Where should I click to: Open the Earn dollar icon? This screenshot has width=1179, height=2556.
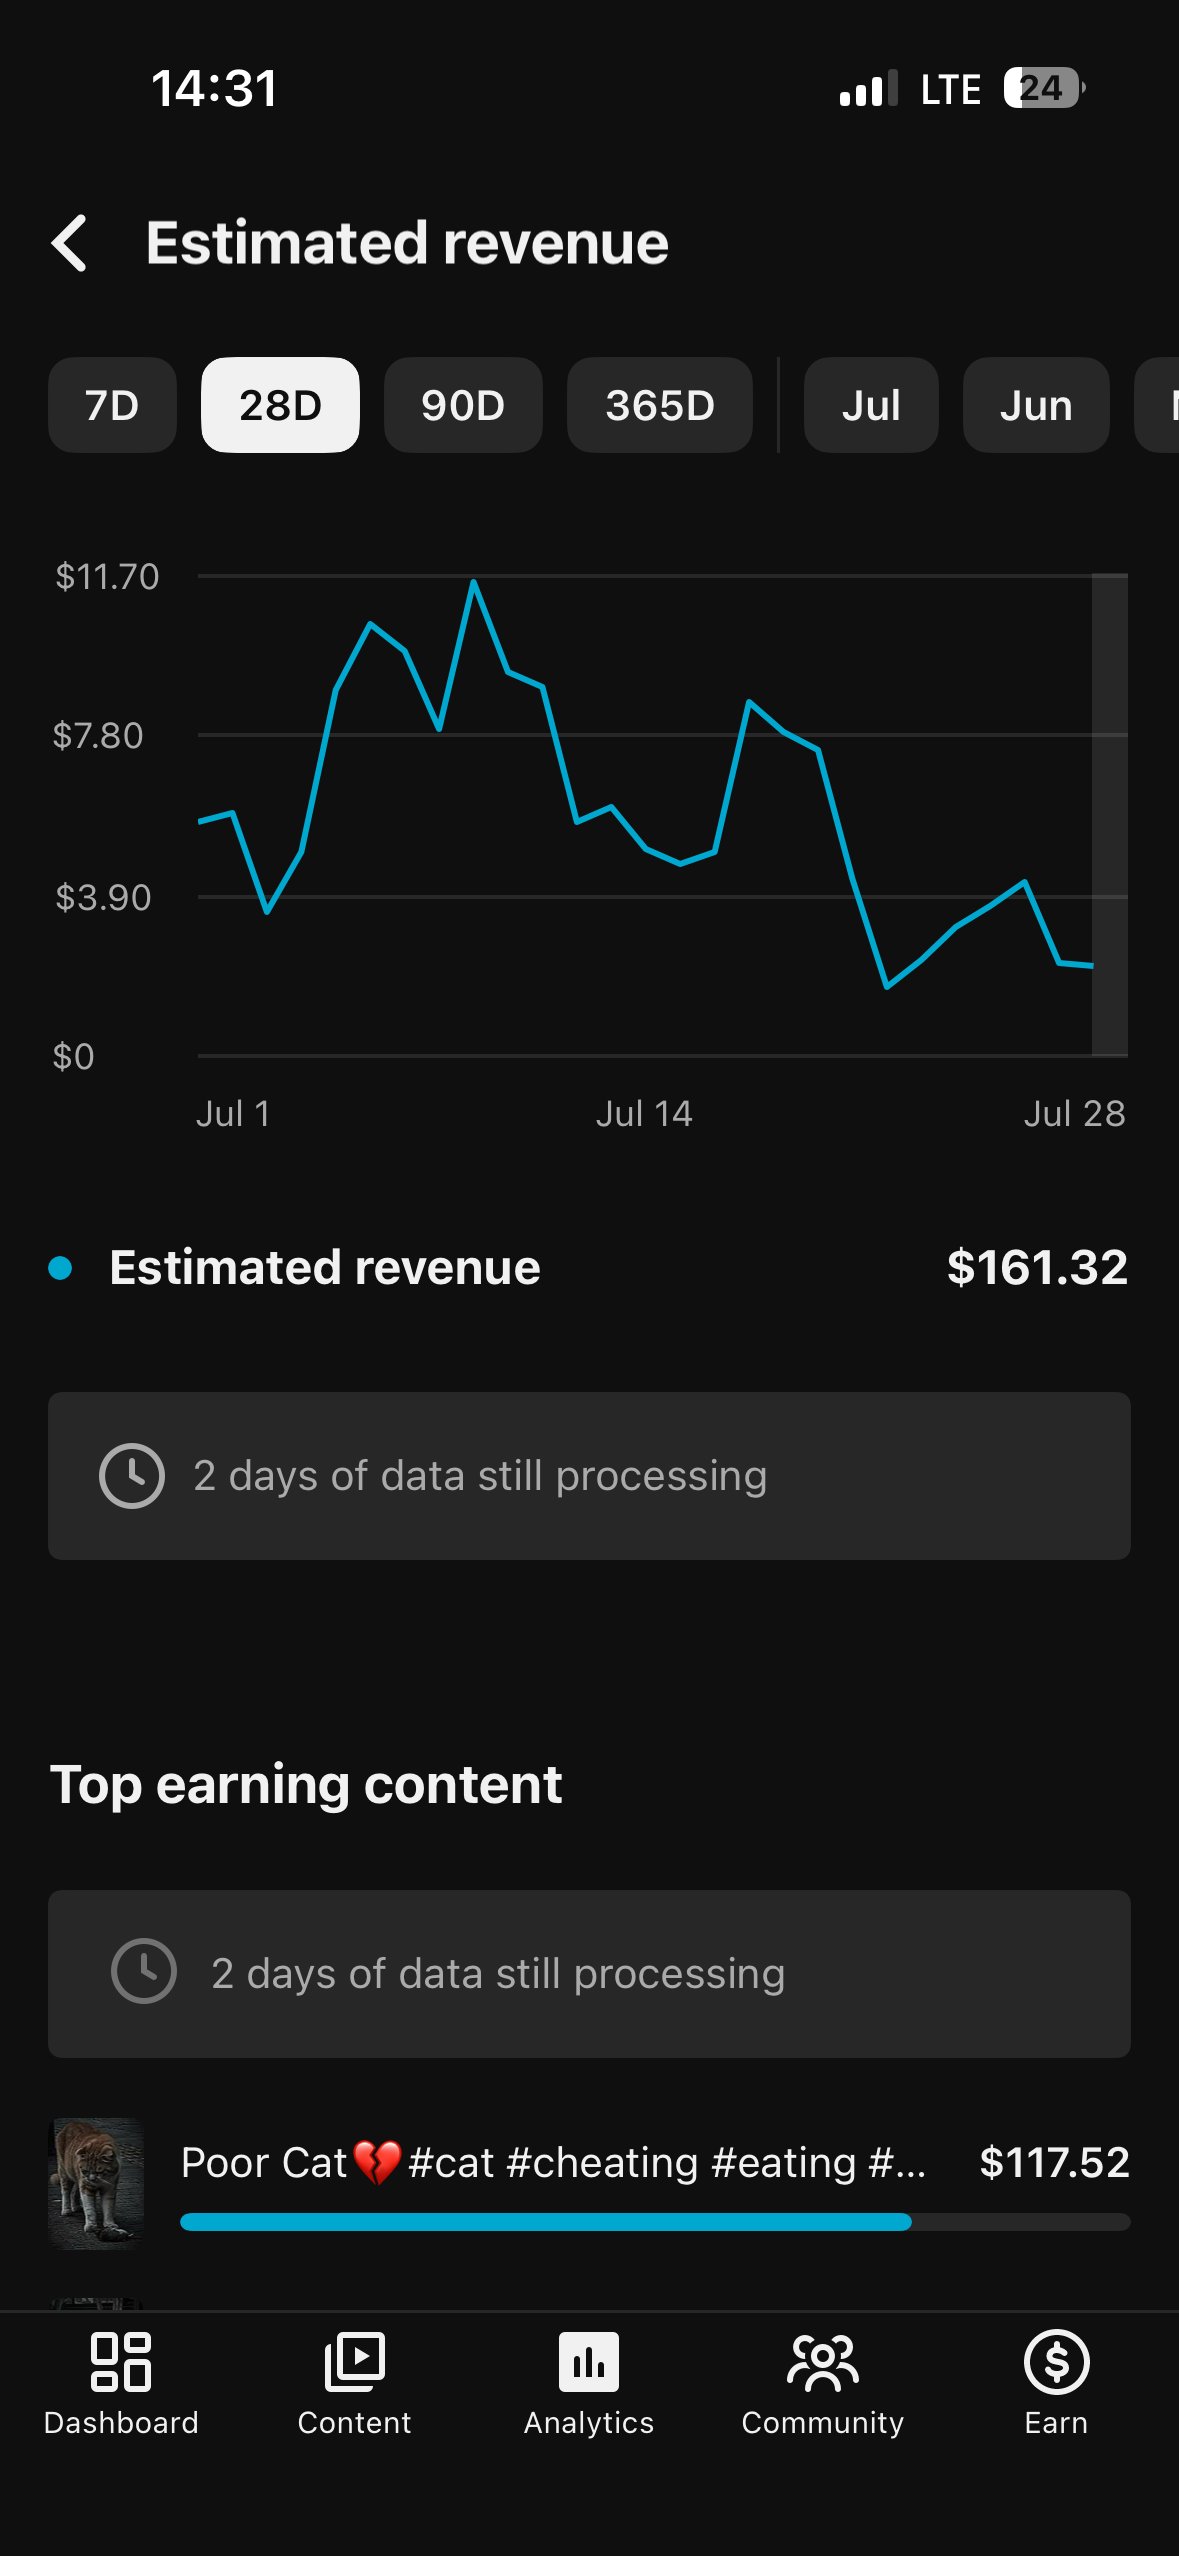tap(1056, 2362)
